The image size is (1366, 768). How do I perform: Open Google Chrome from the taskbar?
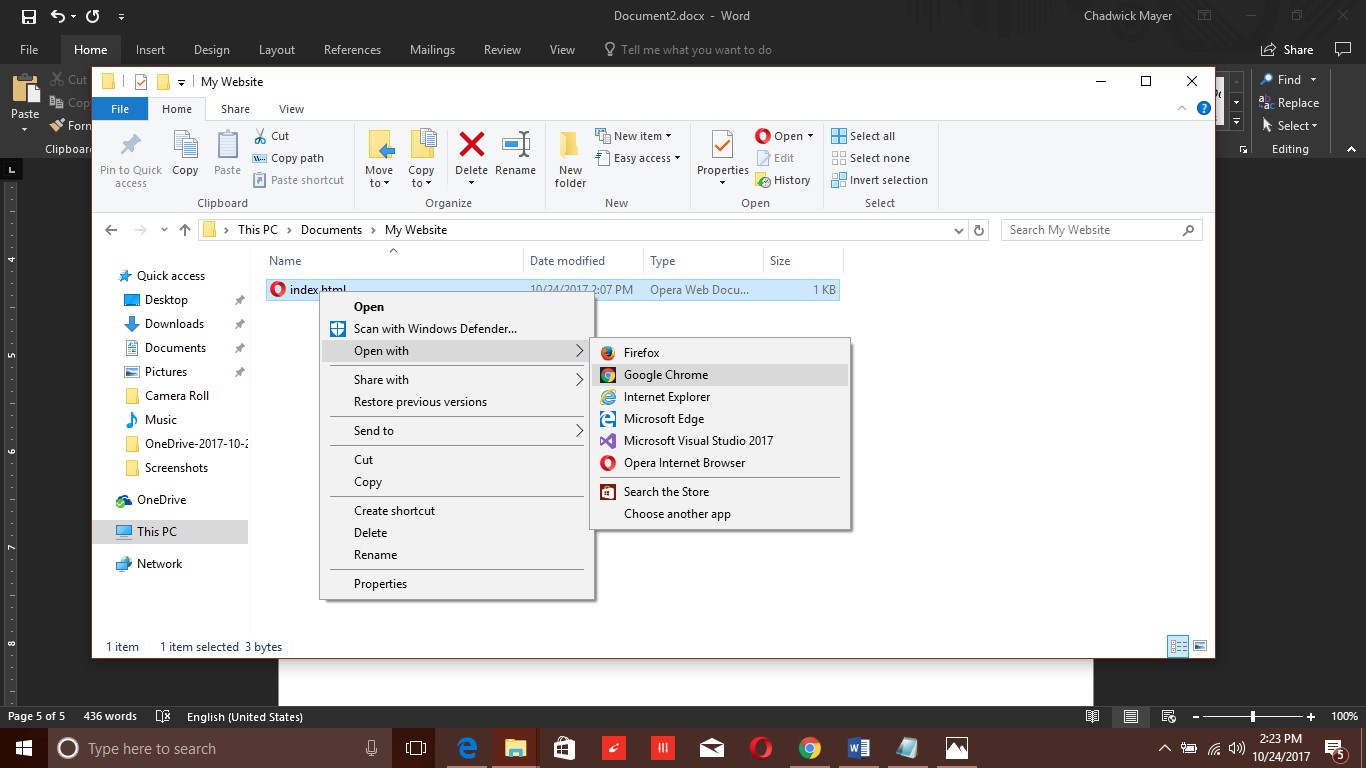(x=809, y=748)
